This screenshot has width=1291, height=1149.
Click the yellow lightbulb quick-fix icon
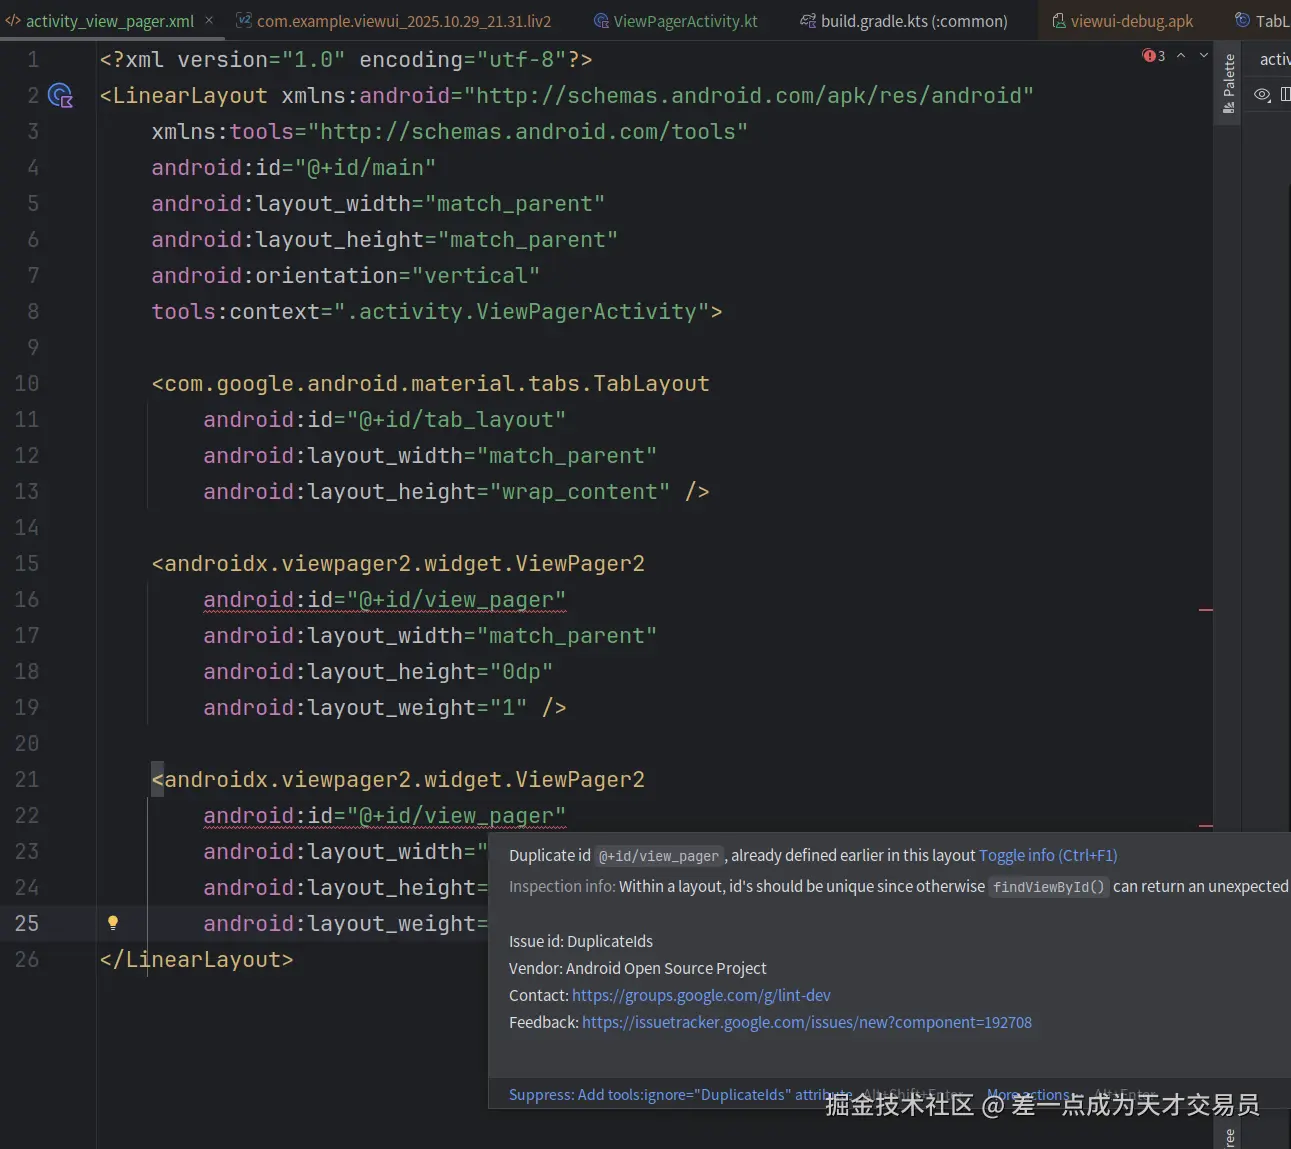click(x=113, y=923)
